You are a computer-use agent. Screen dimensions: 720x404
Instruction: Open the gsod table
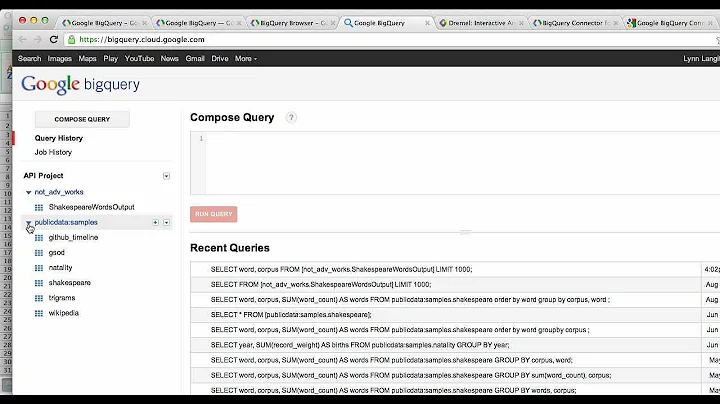point(56,252)
